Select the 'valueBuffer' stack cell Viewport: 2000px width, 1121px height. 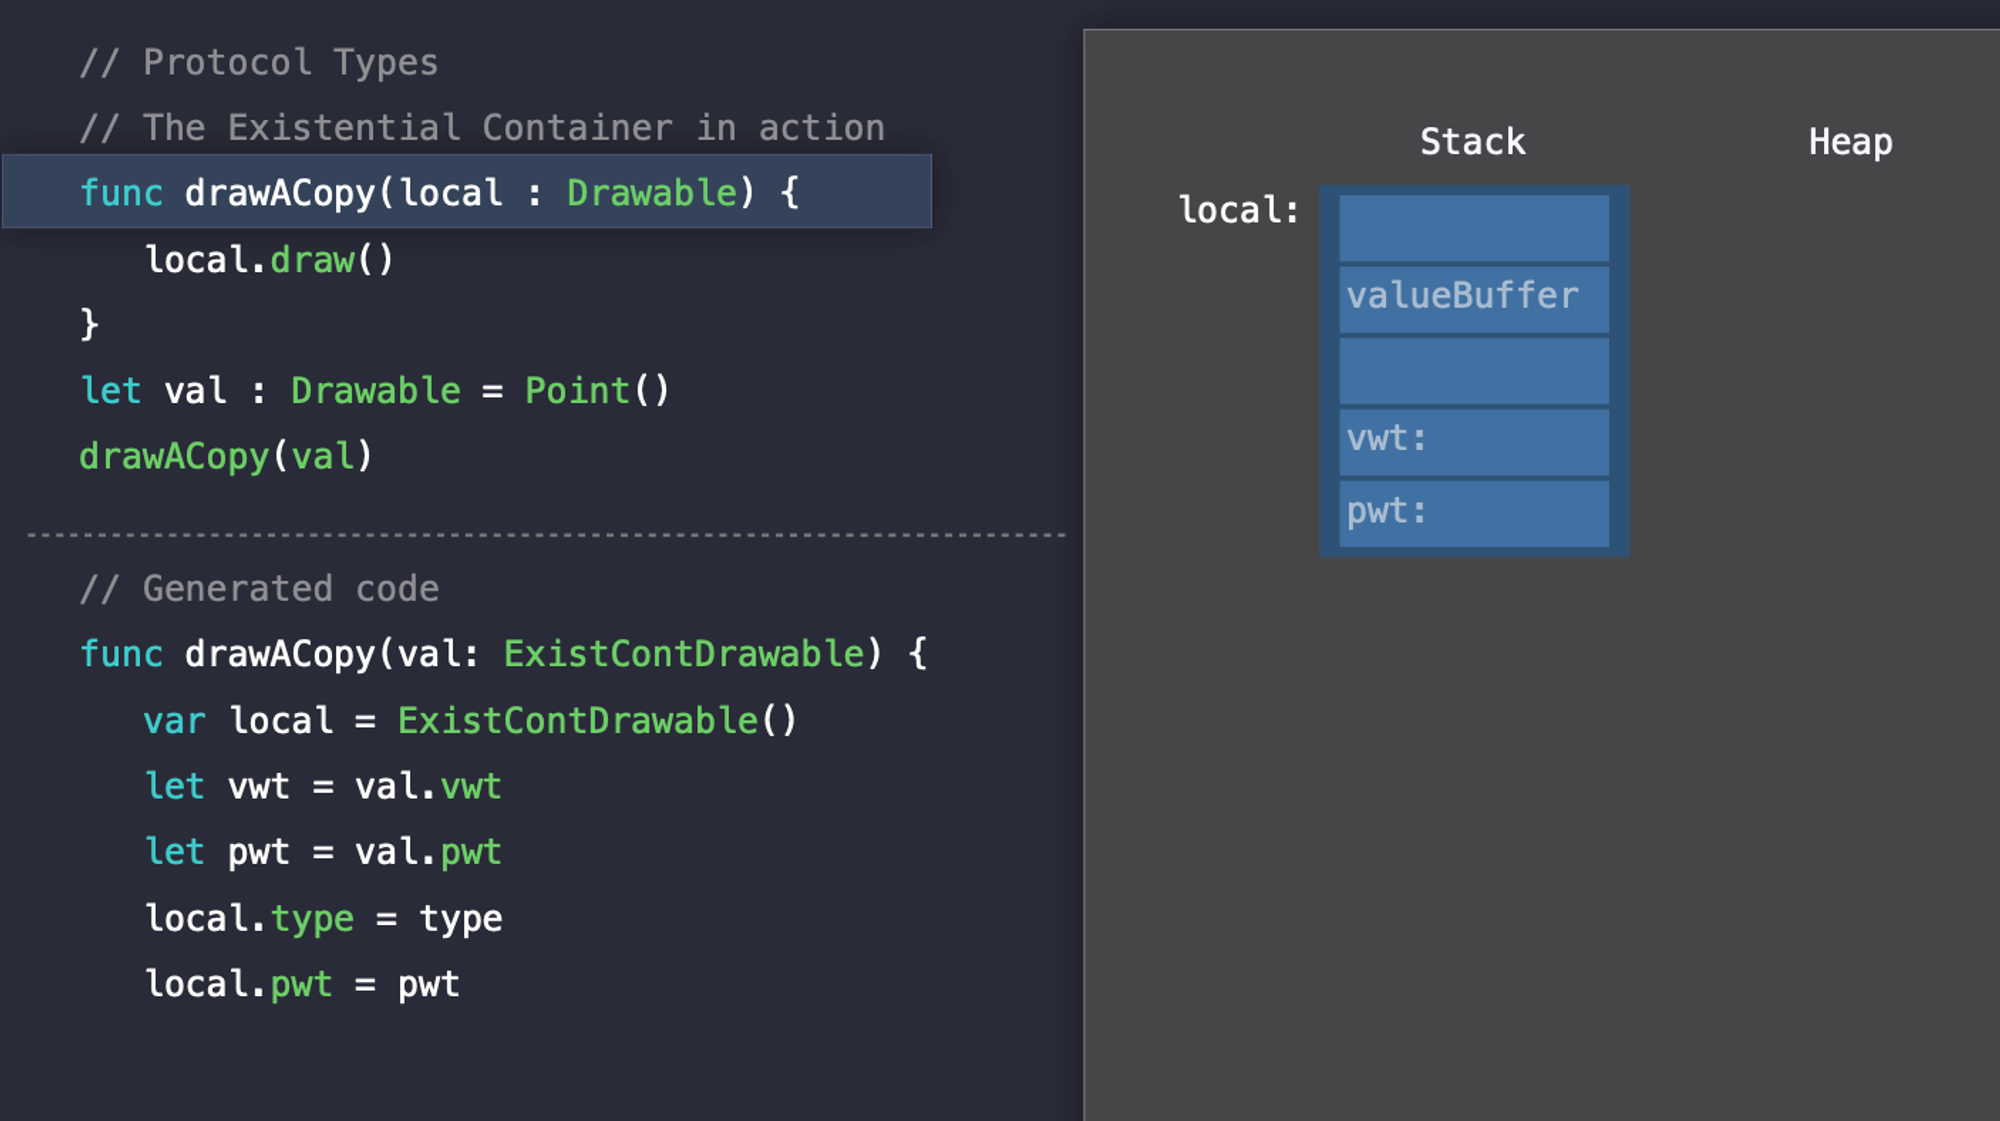coord(1474,299)
